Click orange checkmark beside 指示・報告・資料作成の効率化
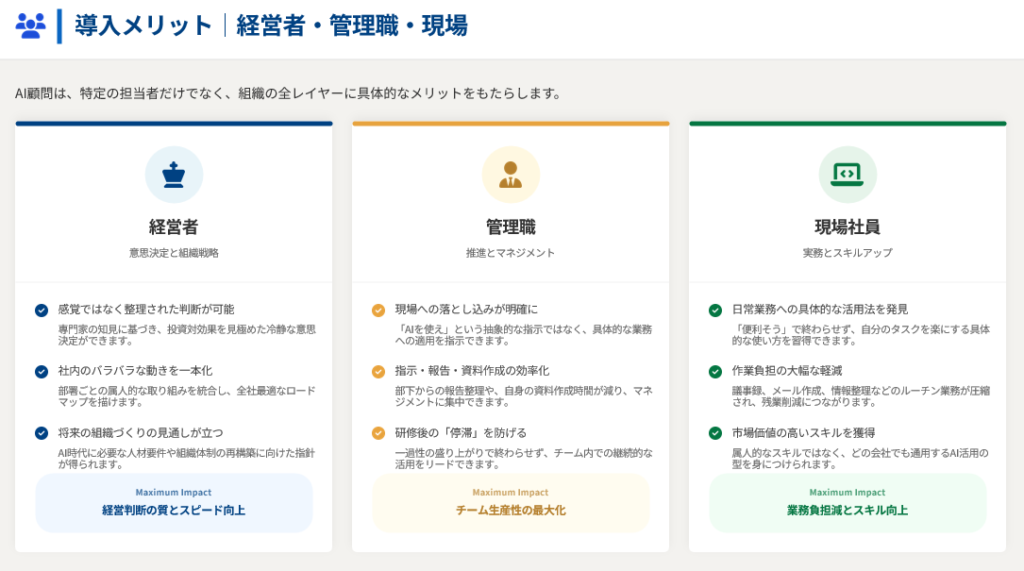 pos(378,371)
